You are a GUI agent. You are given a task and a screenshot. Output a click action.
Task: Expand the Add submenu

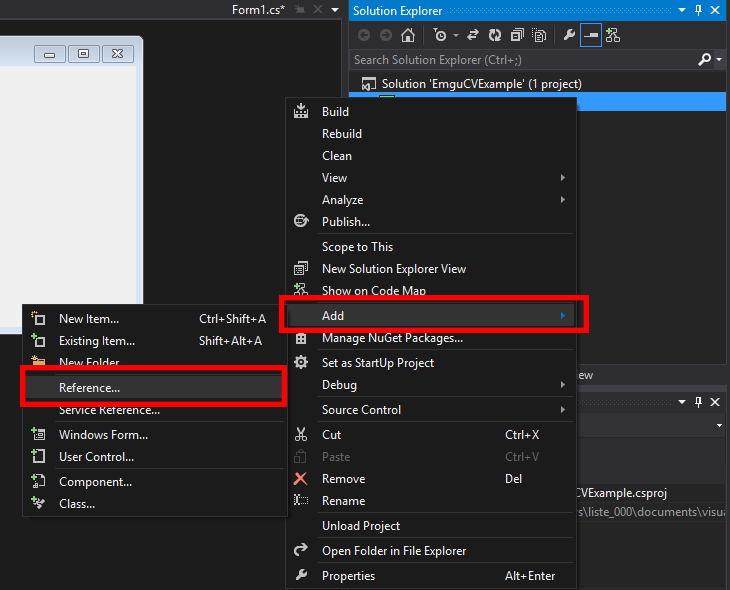[x=431, y=315]
